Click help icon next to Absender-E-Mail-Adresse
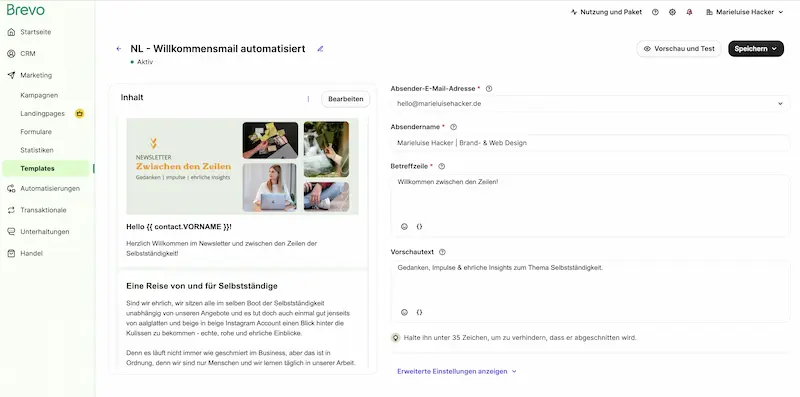This screenshot has height=397, width=800. [x=489, y=89]
